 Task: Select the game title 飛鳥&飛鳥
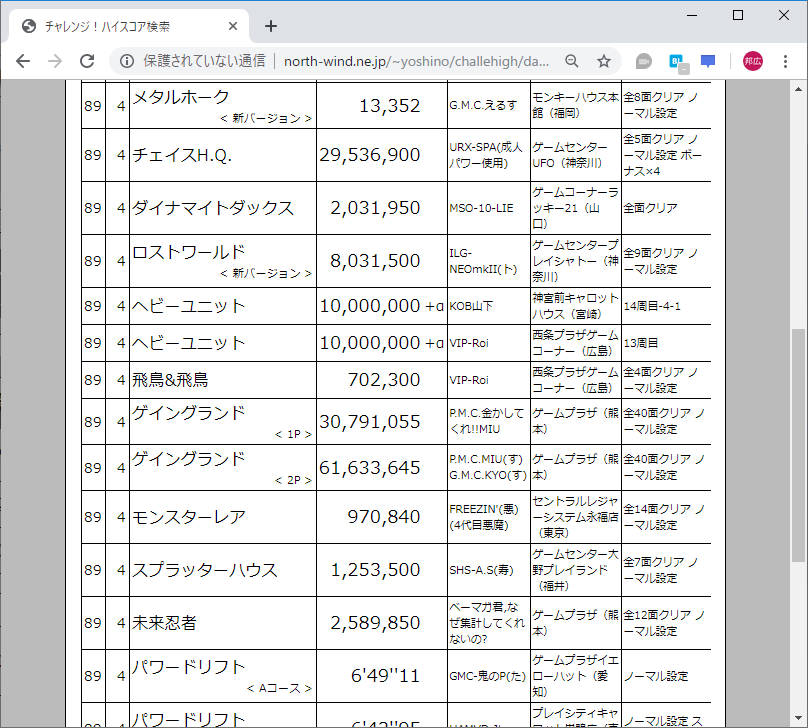pyautogui.click(x=170, y=380)
